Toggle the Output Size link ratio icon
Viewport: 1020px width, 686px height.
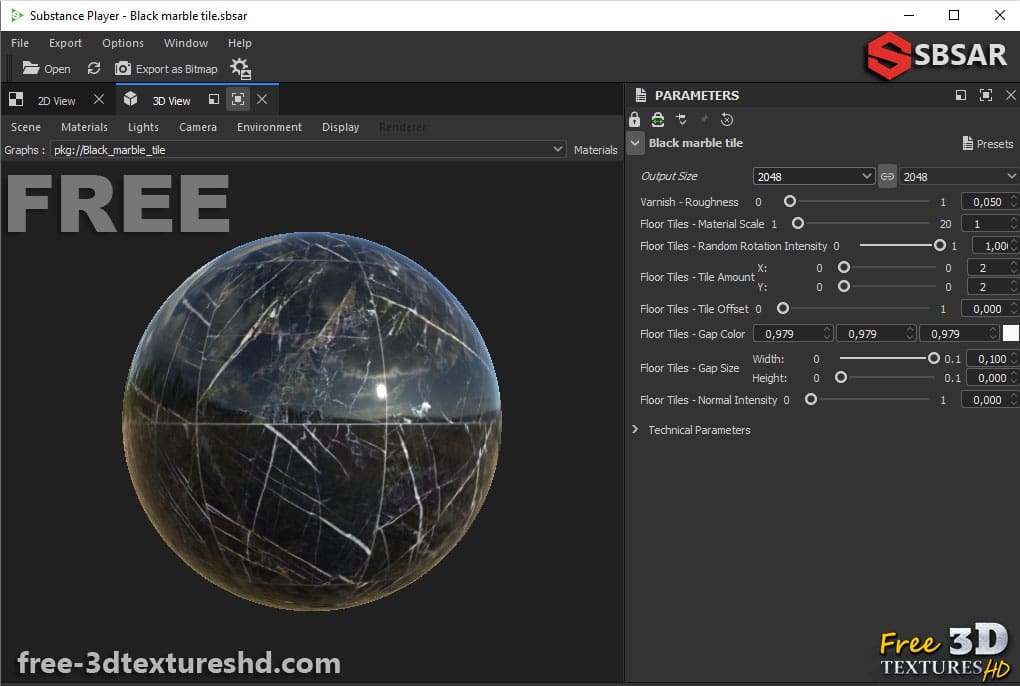click(x=887, y=176)
